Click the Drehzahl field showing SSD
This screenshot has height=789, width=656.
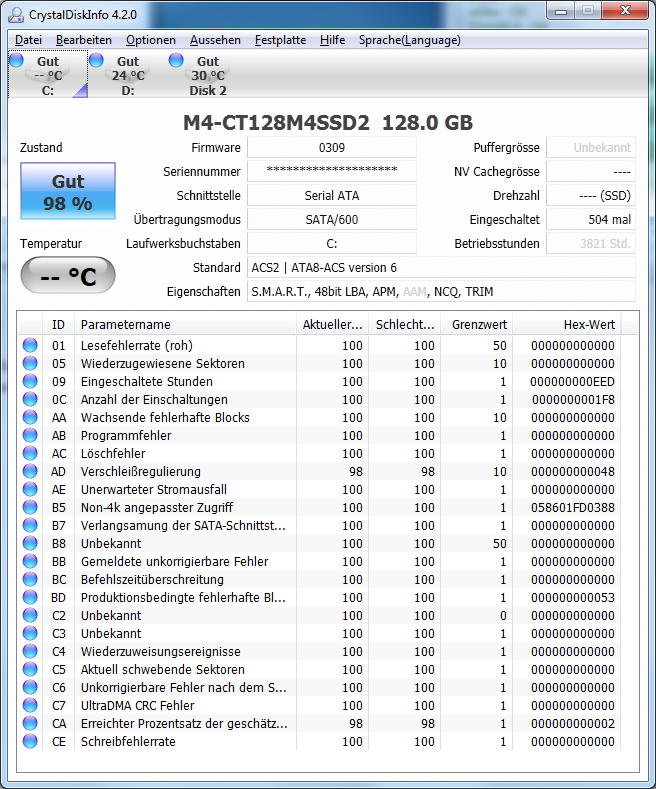(591, 195)
